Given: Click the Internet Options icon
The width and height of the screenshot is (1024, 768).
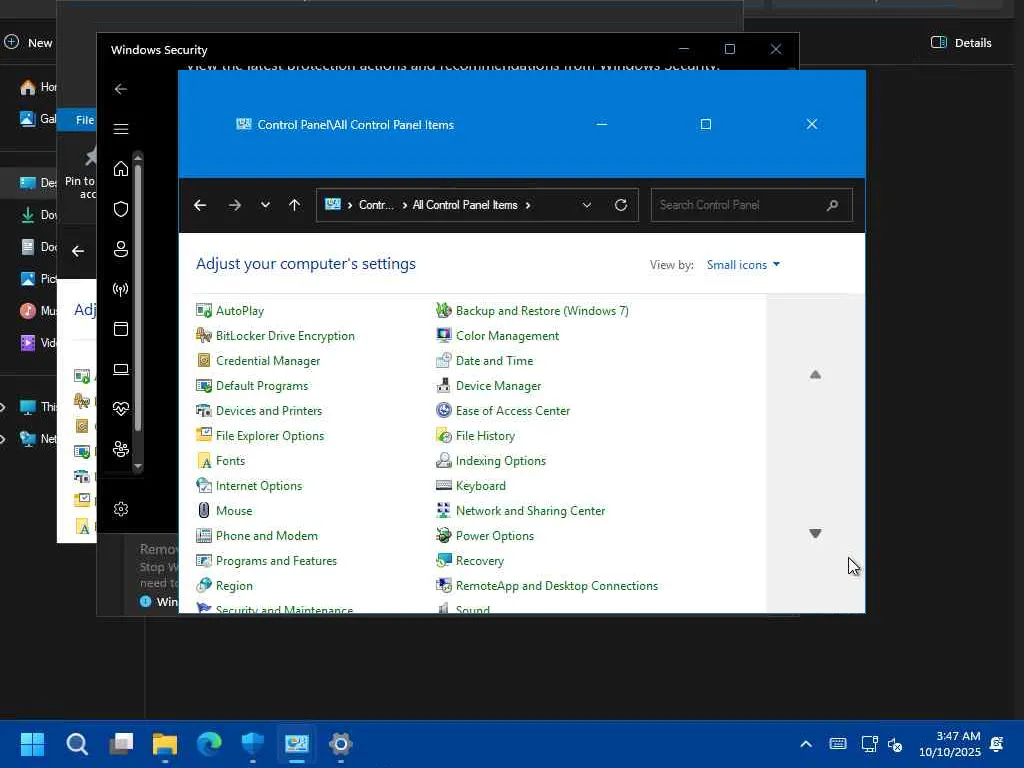Looking at the screenshot, I should 204,486.
